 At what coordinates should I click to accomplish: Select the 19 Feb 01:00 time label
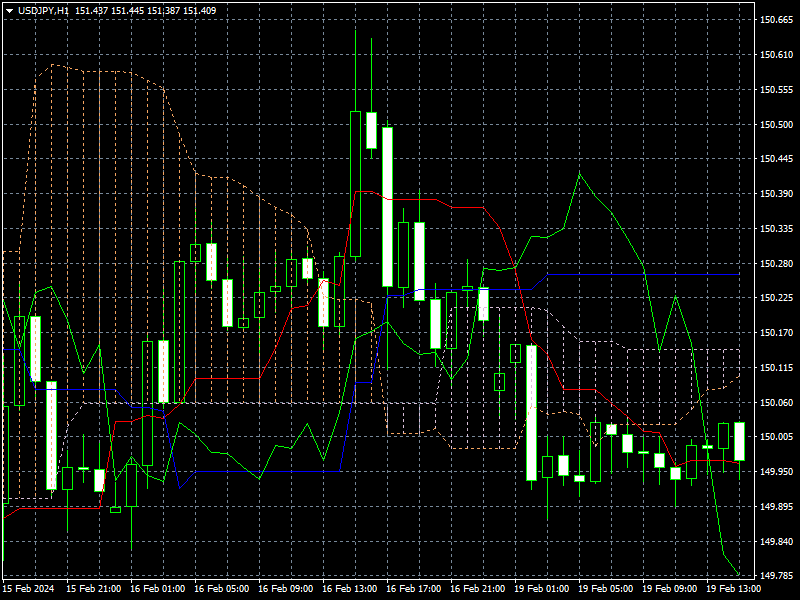point(543,589)
